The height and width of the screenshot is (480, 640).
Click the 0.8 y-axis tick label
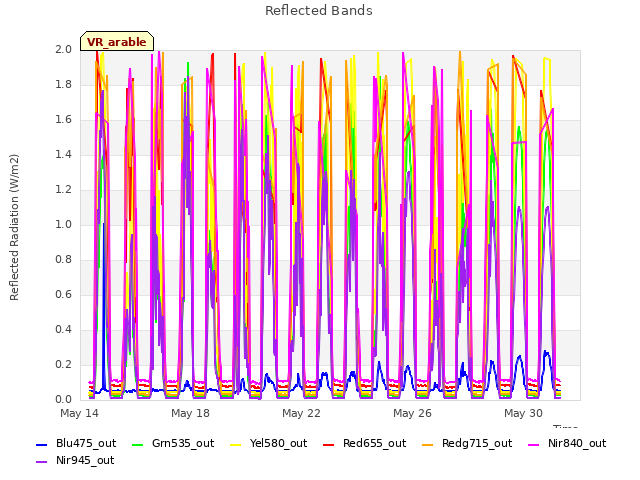[64, 260]
